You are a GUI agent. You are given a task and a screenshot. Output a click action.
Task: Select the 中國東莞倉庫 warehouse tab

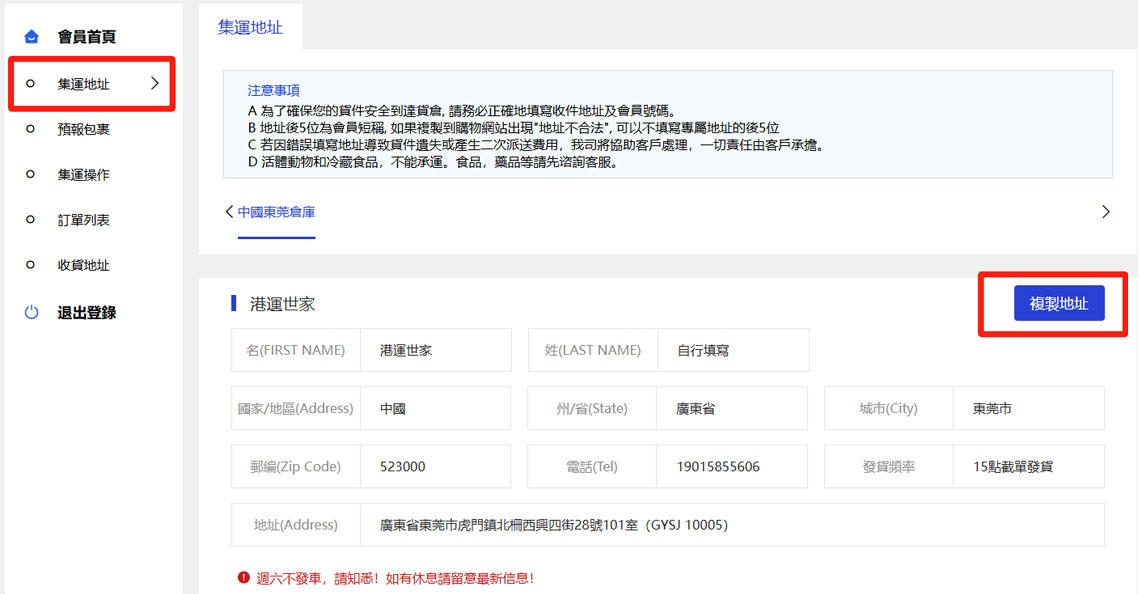(276, 212)
